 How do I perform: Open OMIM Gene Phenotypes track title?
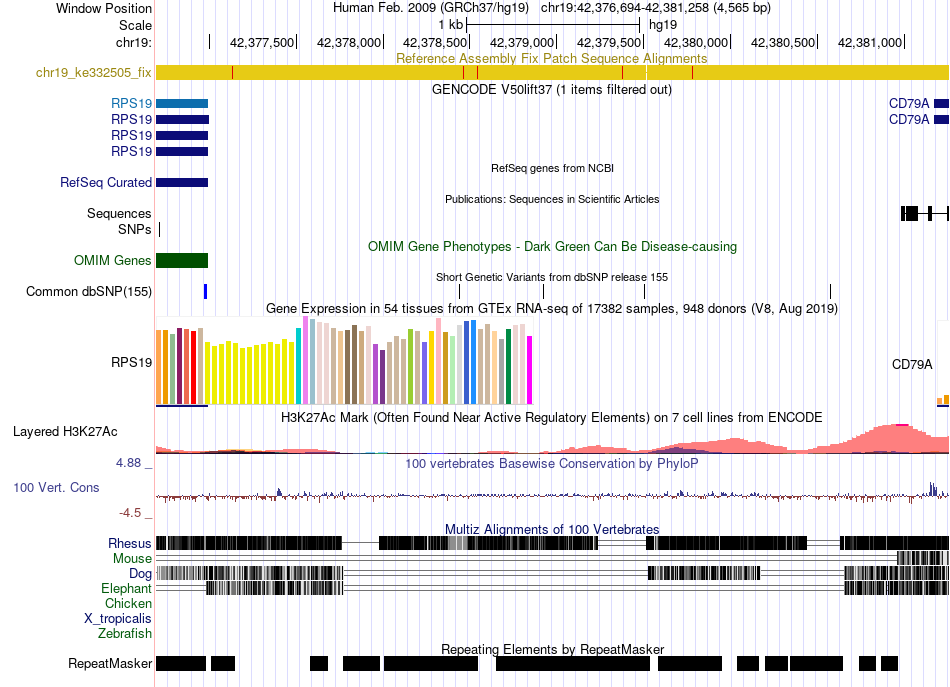tap(552, 247)
